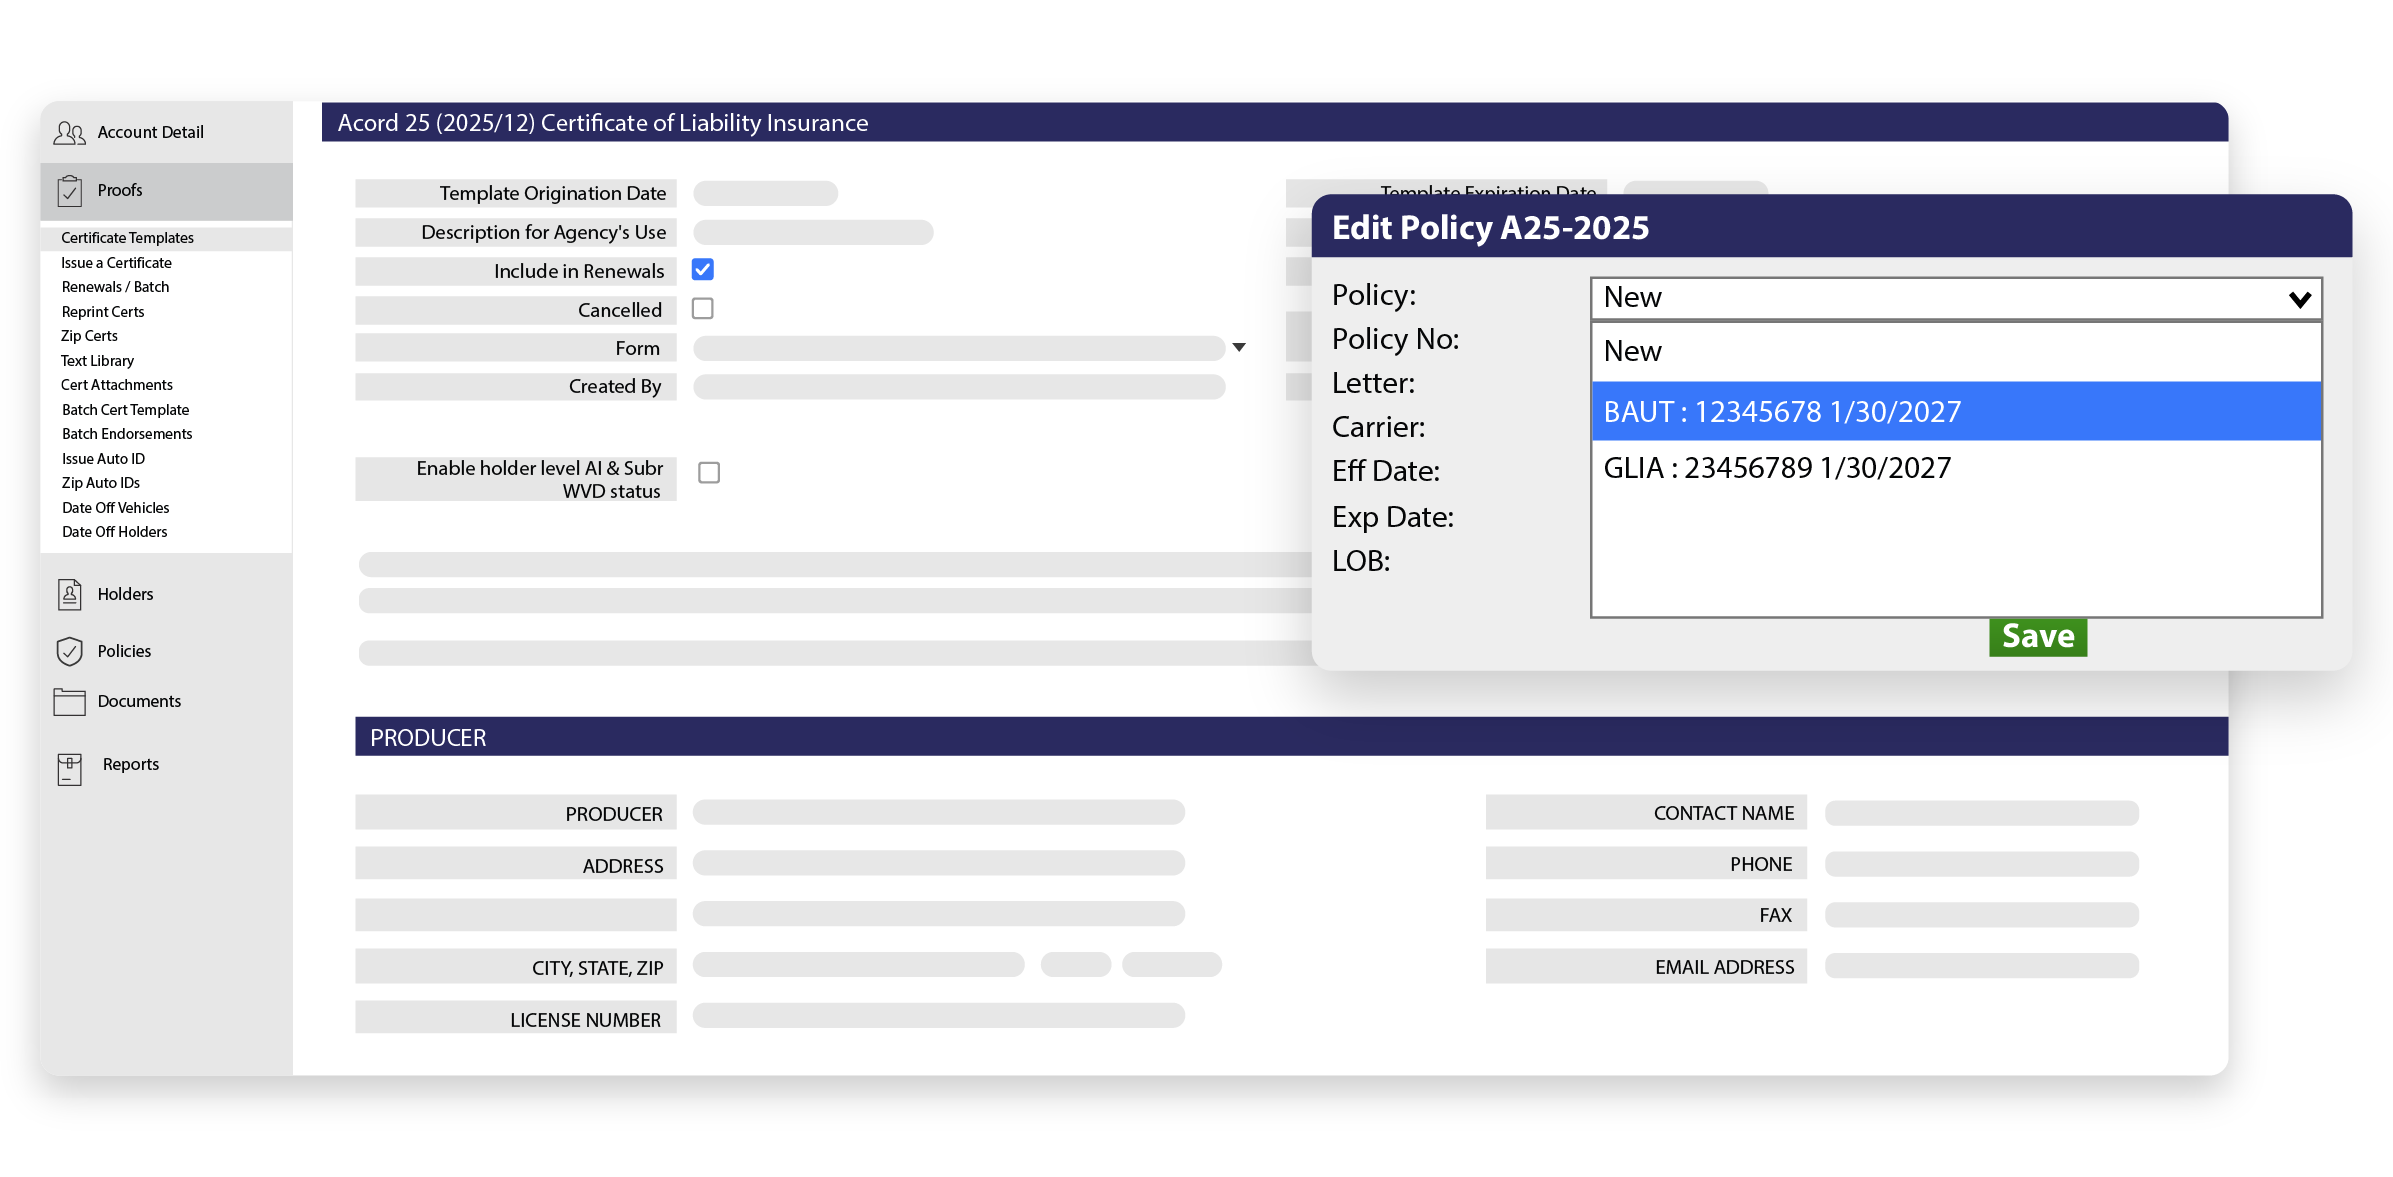Viewport: 2393px width, 1177px height.
Task: Choose GLIA : 23456789 1/30/2027 policy
Action: 1956,468
